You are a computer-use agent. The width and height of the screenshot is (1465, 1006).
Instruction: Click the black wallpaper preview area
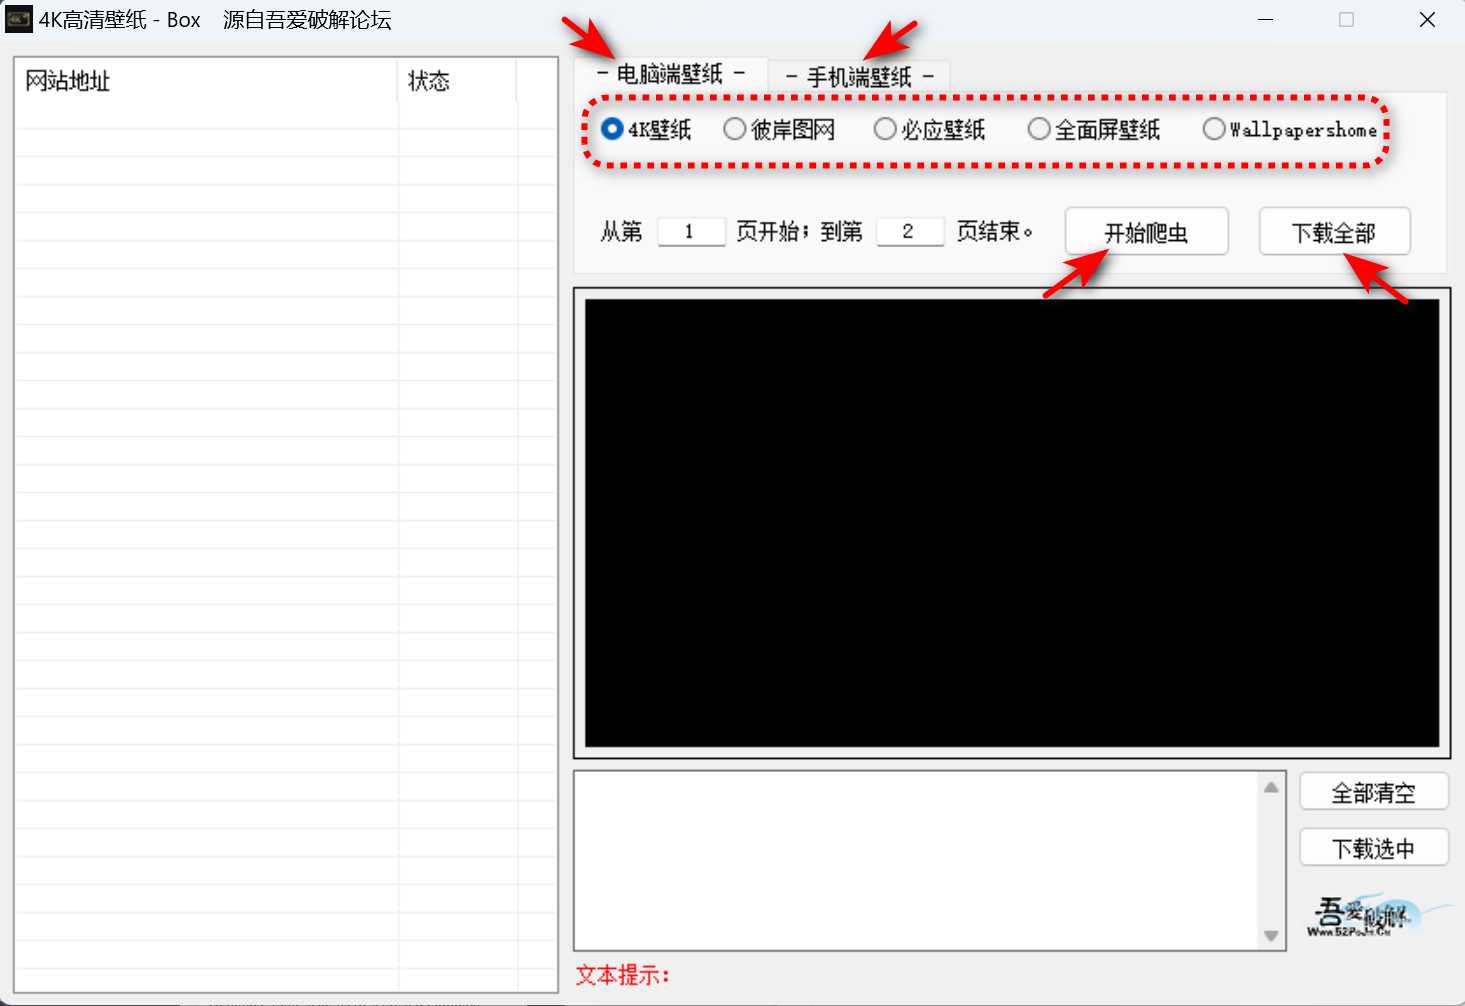point(1011,522)
